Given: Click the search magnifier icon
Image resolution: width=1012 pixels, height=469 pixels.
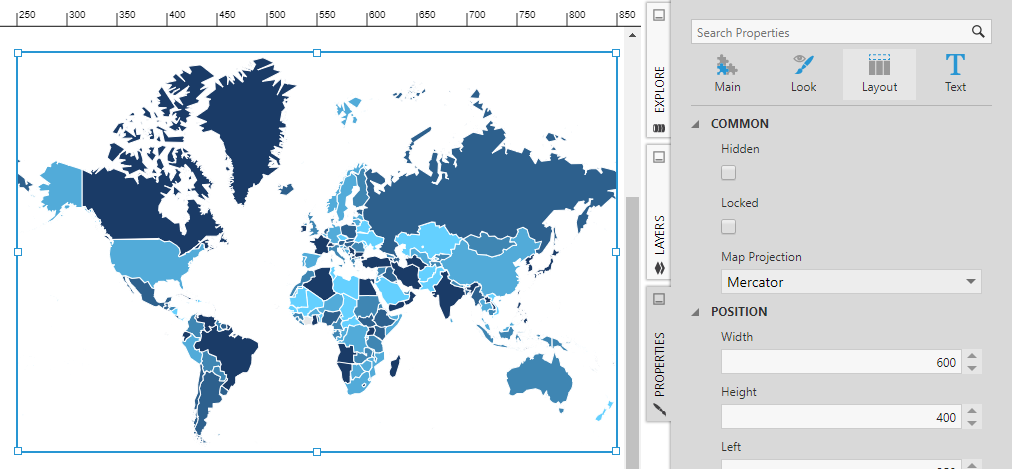Looking at the screenshot, I should pyautogui.click(x=978, y=32).
